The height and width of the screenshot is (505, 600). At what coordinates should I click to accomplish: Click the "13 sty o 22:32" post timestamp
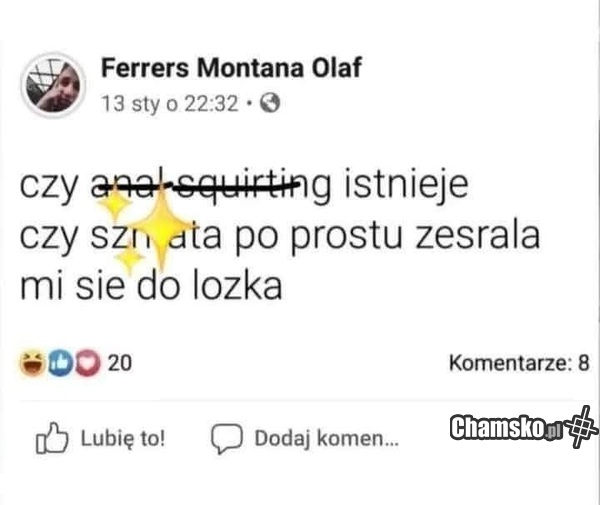click(170, 103)
